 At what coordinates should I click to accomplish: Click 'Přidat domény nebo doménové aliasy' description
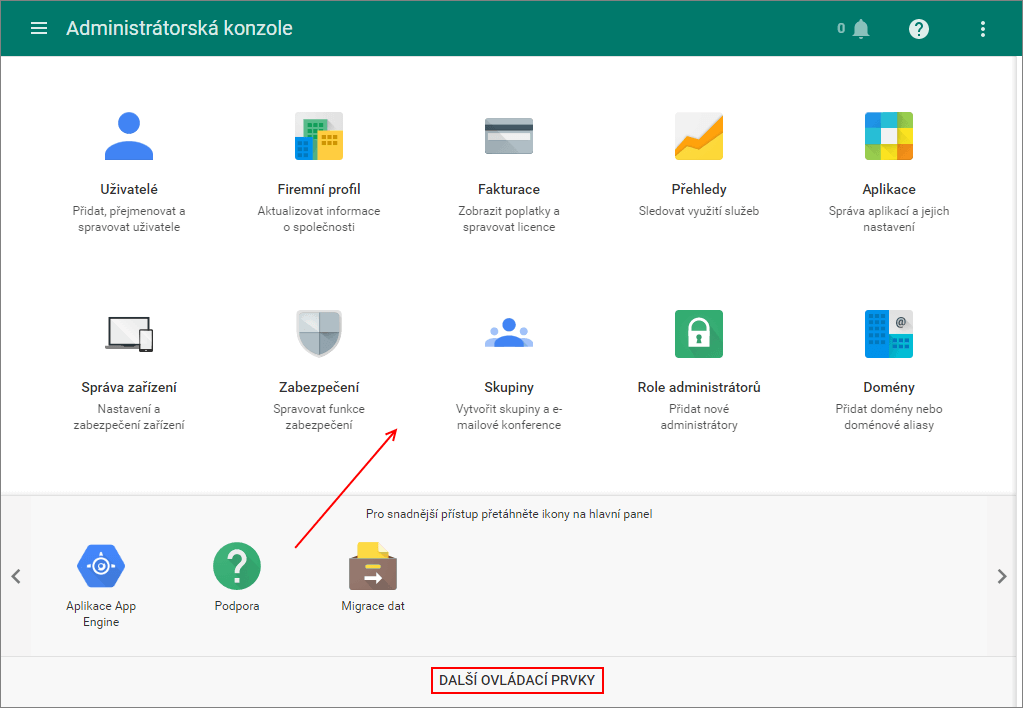pos(889,416)
